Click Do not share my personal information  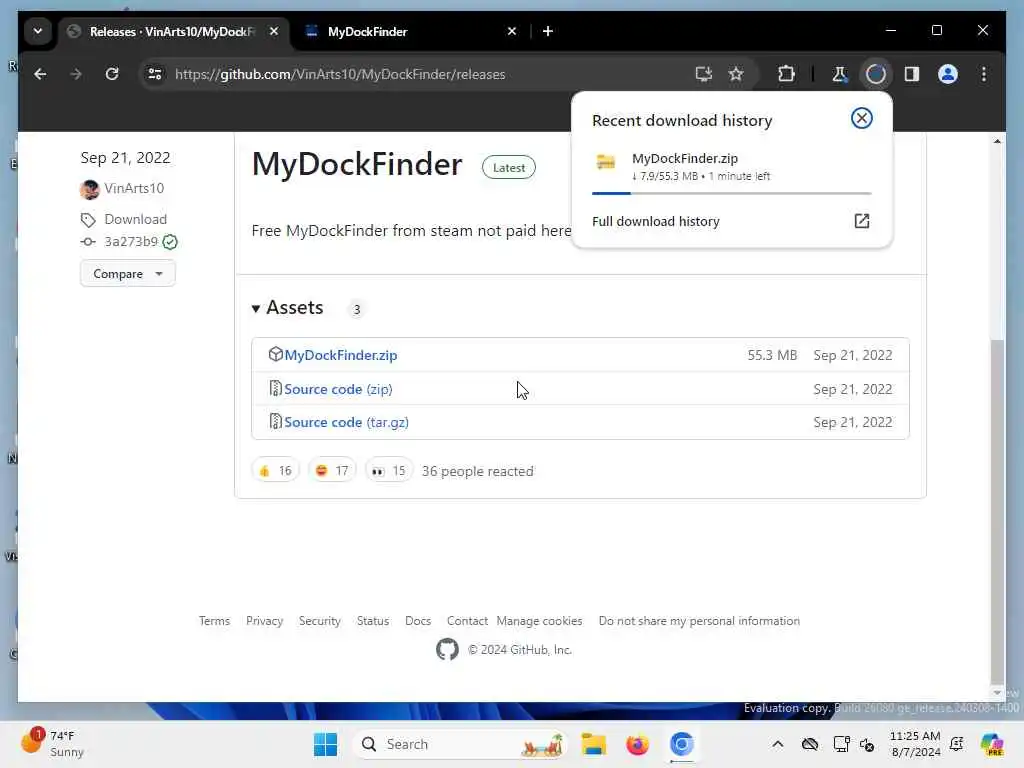click(x=699, y=621)
